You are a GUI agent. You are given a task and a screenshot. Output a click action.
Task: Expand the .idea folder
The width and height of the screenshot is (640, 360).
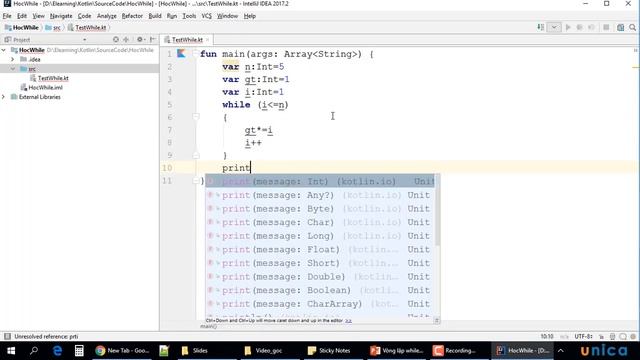coord(13,59)
